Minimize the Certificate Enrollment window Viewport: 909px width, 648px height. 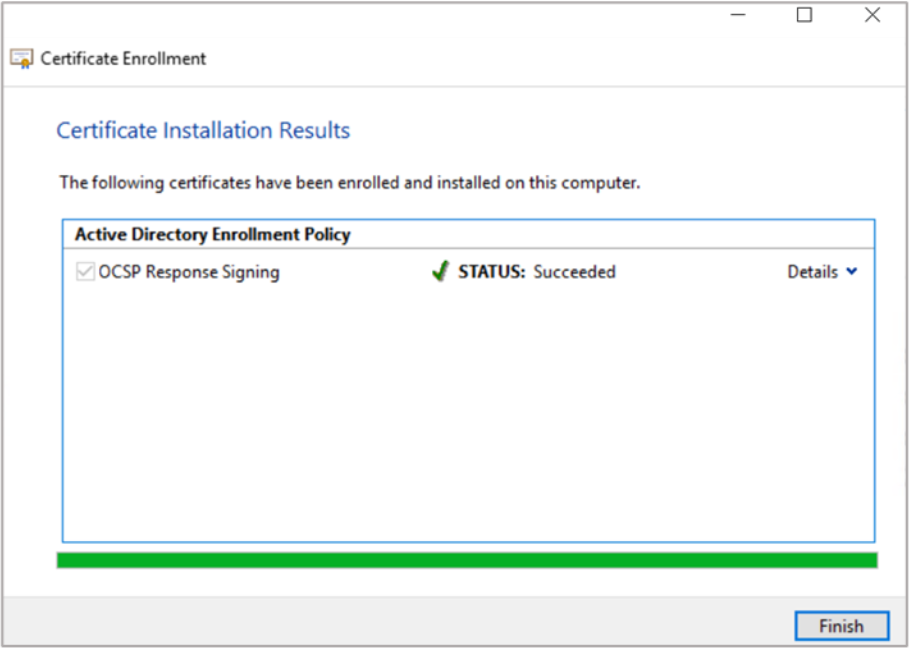[x=737, y=15]
